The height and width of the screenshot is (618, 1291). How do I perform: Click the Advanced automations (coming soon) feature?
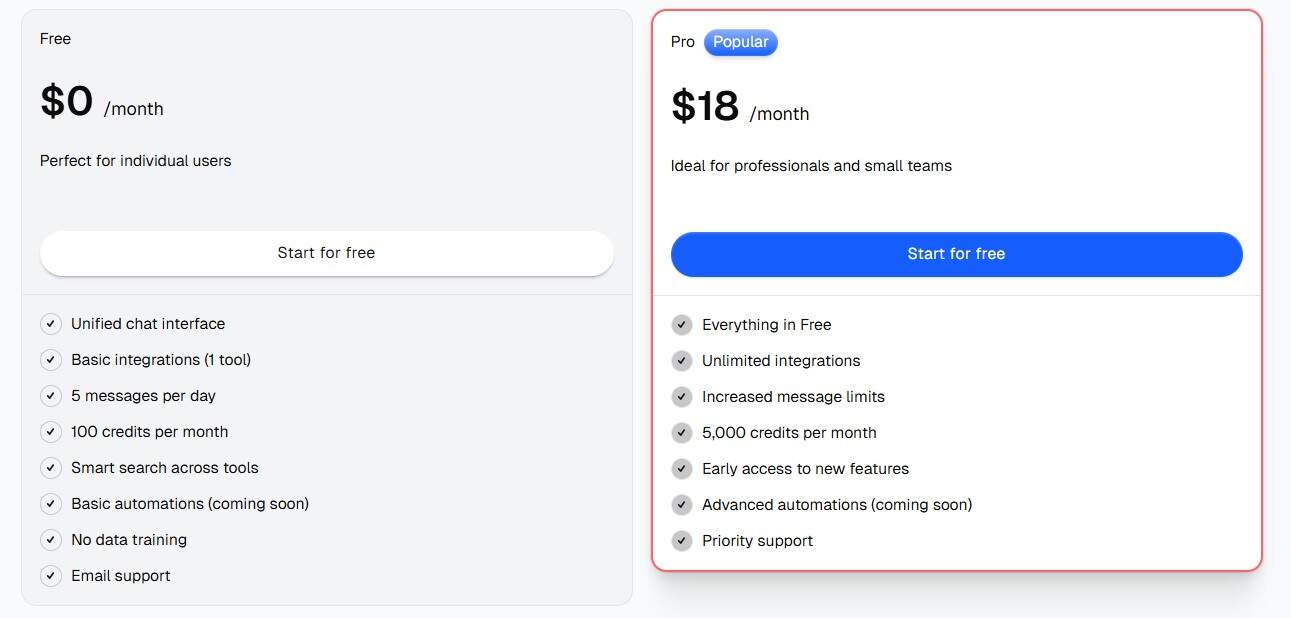tap(836, 504)
